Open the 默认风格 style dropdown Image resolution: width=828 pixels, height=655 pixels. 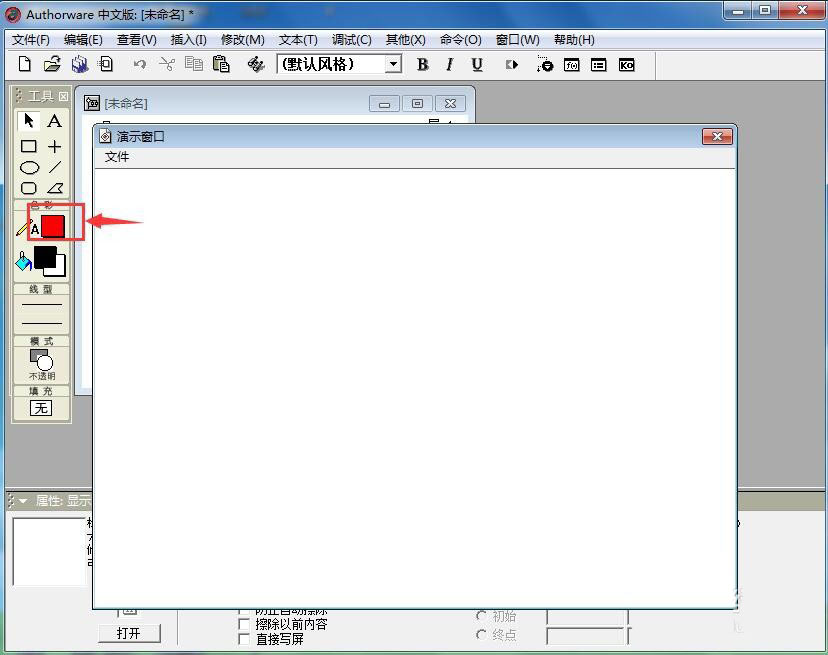392,64
